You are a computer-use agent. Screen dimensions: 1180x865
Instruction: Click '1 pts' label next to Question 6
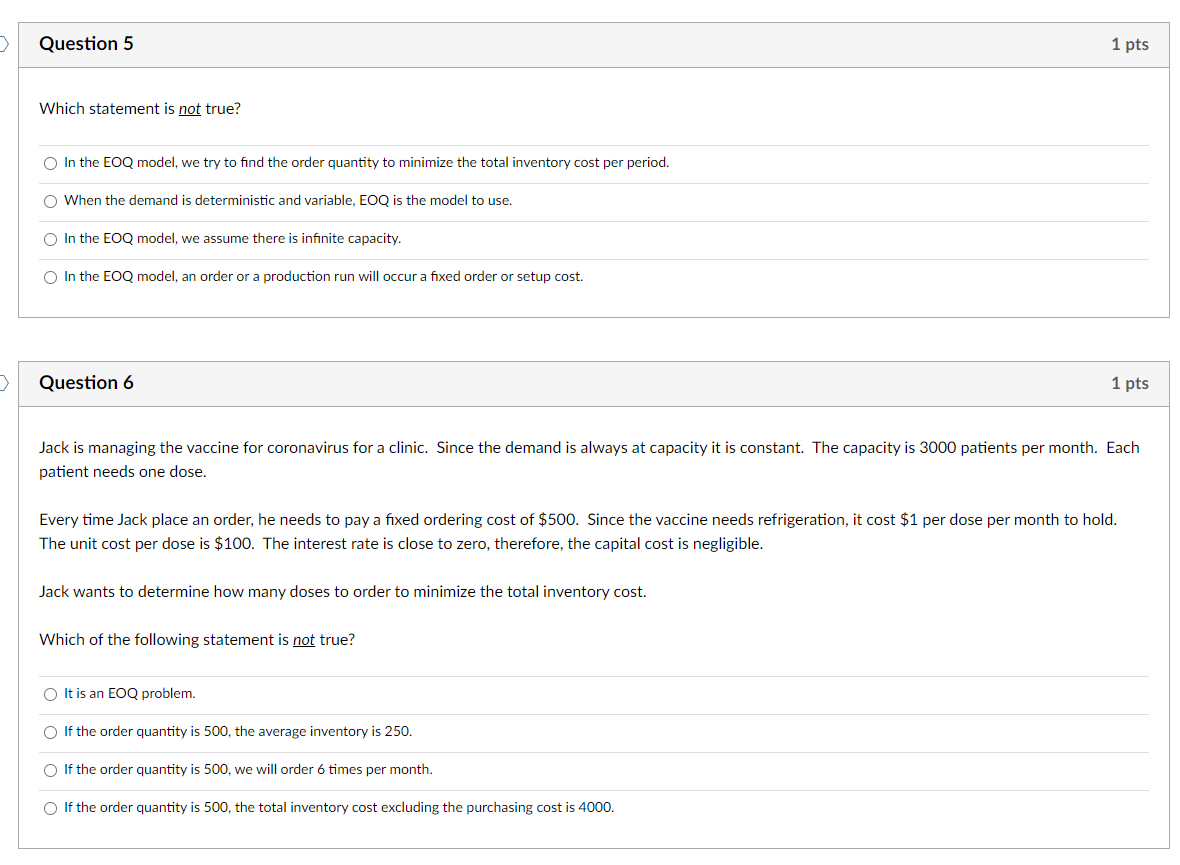1129,383
